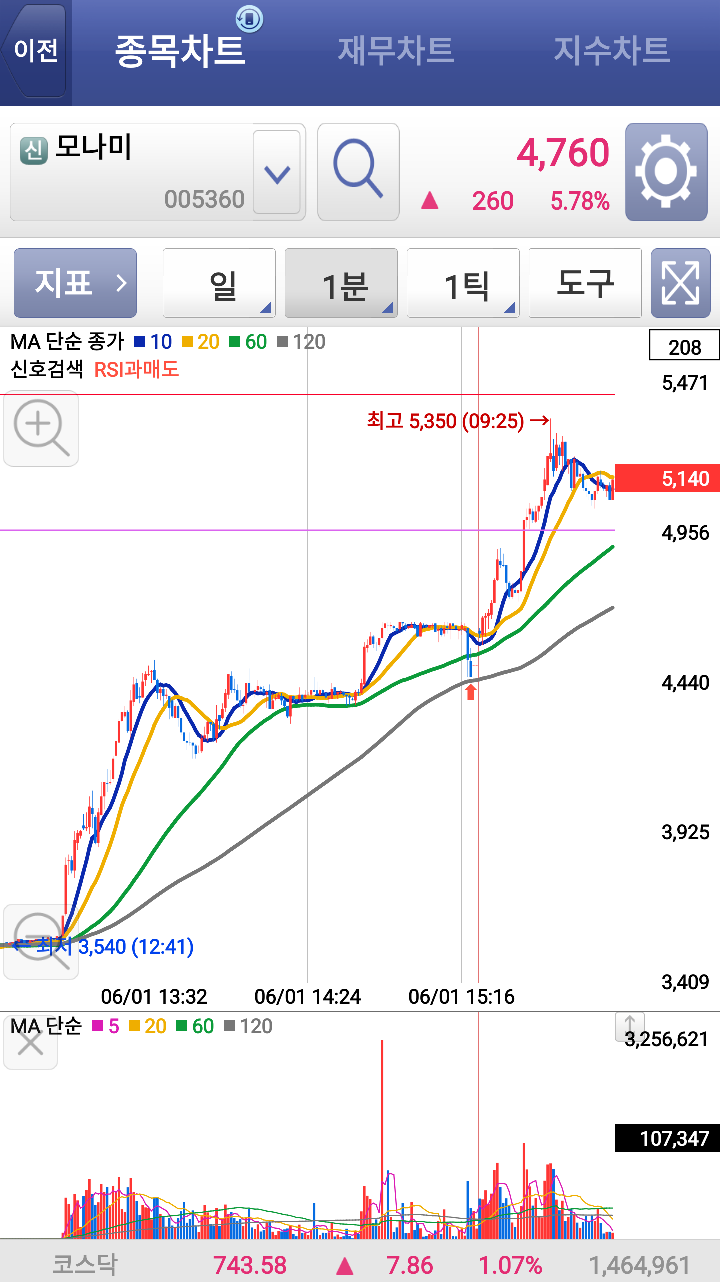This screenshot has width=720, height=1282.
Task: Open the 도구 tools menu
Action: click(585, 283)
